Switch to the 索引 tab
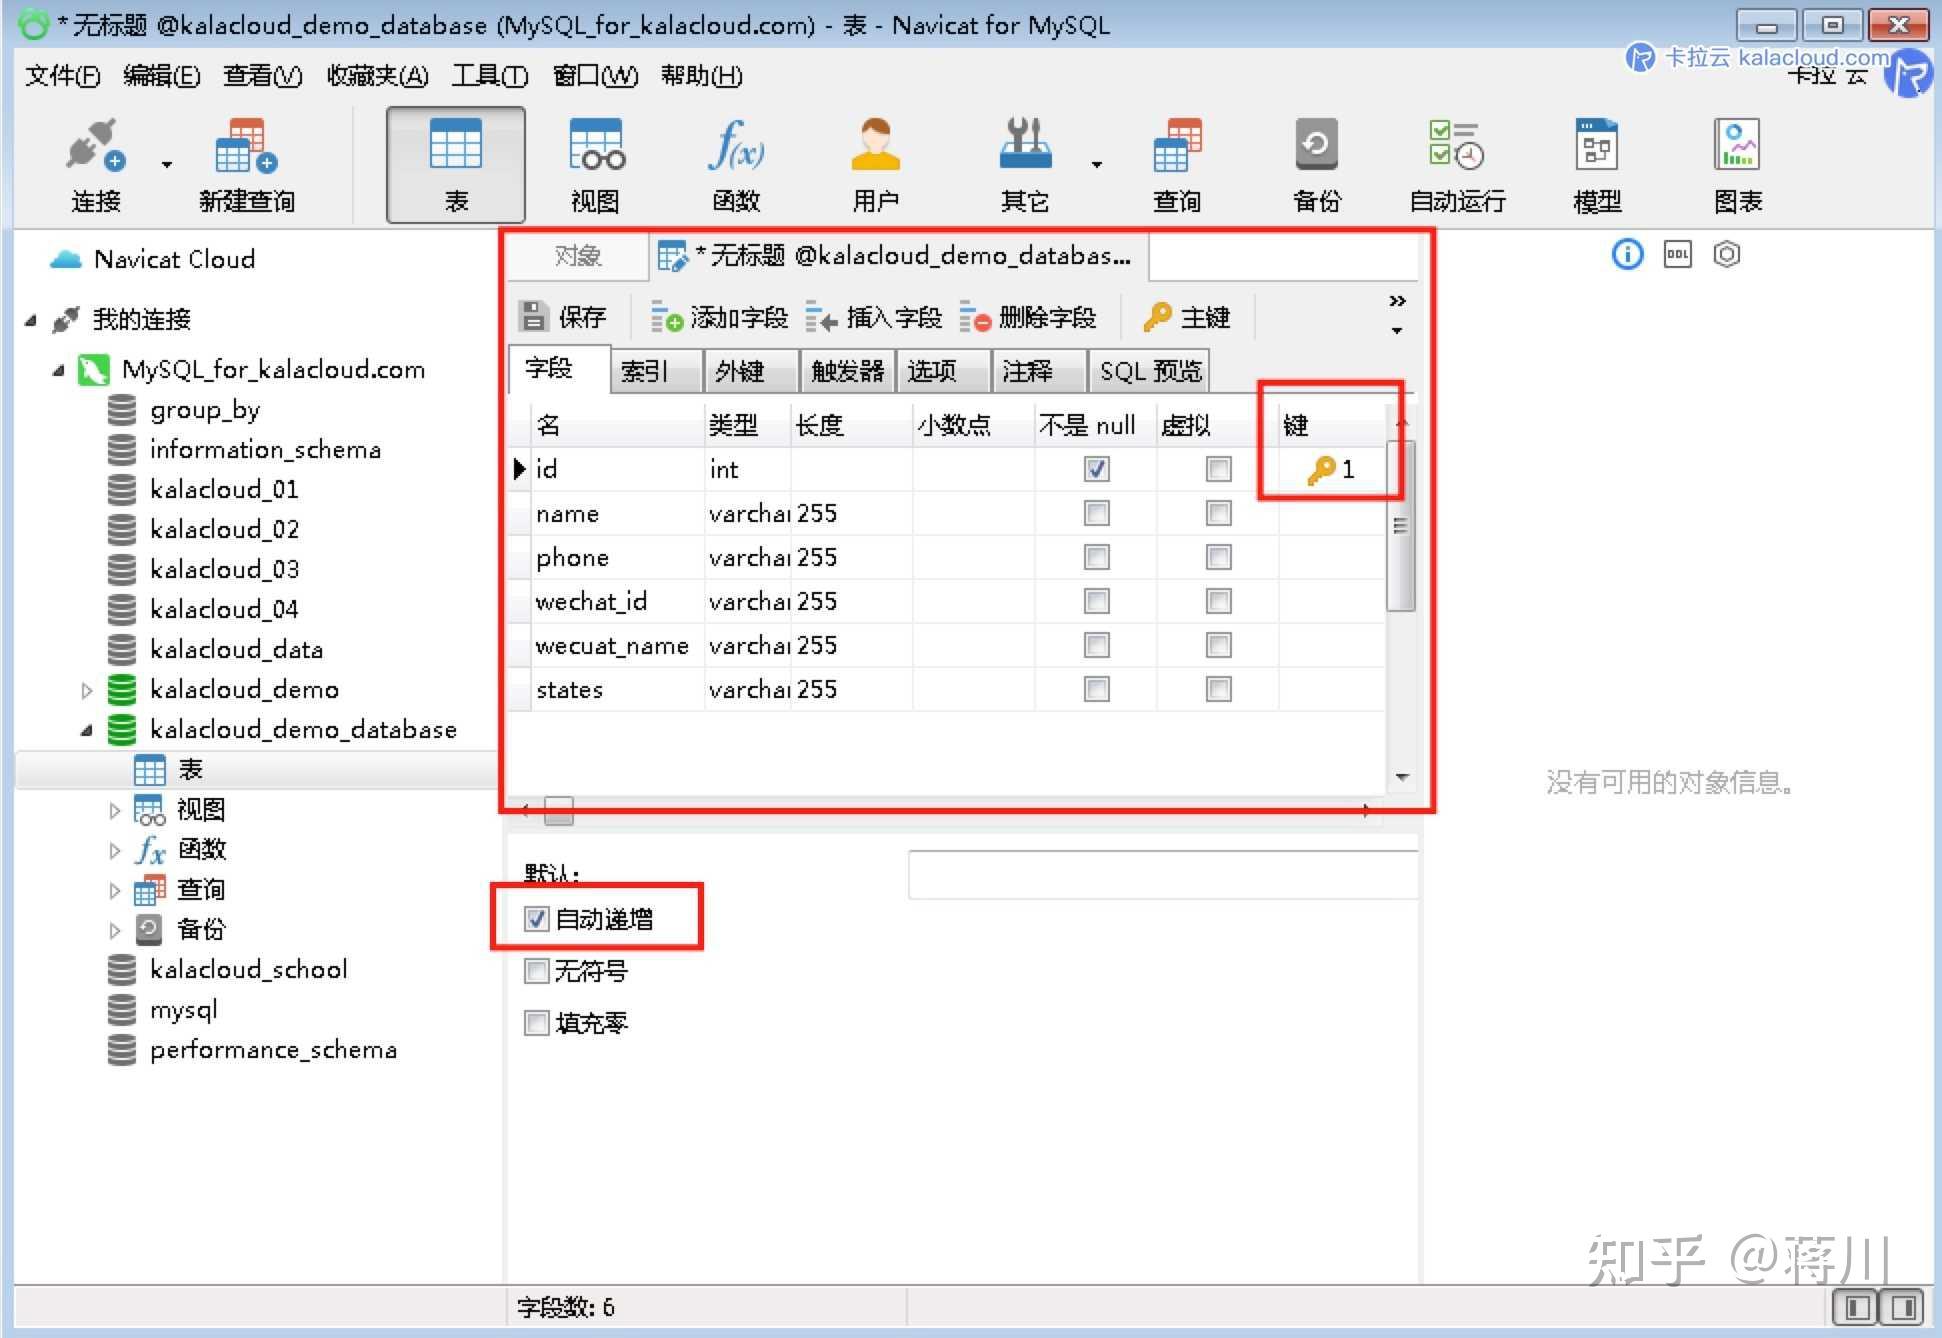 tap(651, 371)
